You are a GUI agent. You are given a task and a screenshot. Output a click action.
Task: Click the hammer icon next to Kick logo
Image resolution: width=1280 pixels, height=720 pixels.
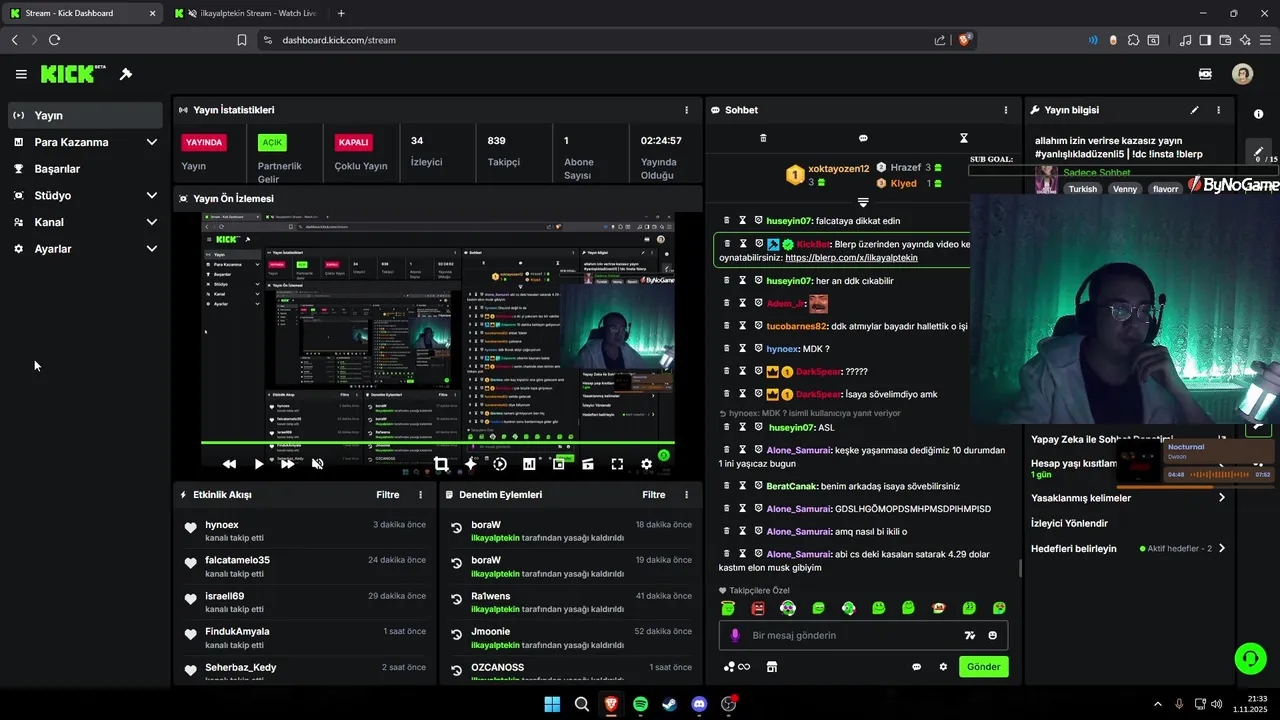(x=126, y=74)
